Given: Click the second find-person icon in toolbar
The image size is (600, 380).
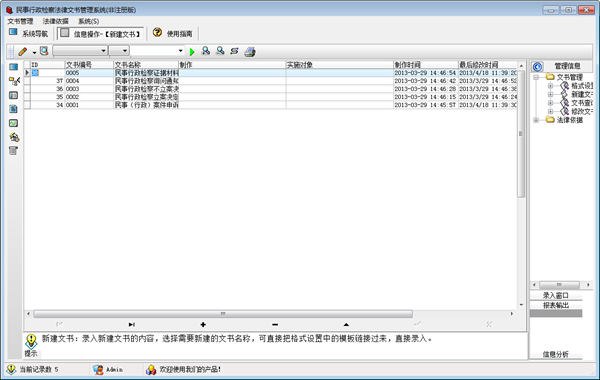Looking at the screenshot, I should point(220,51).
